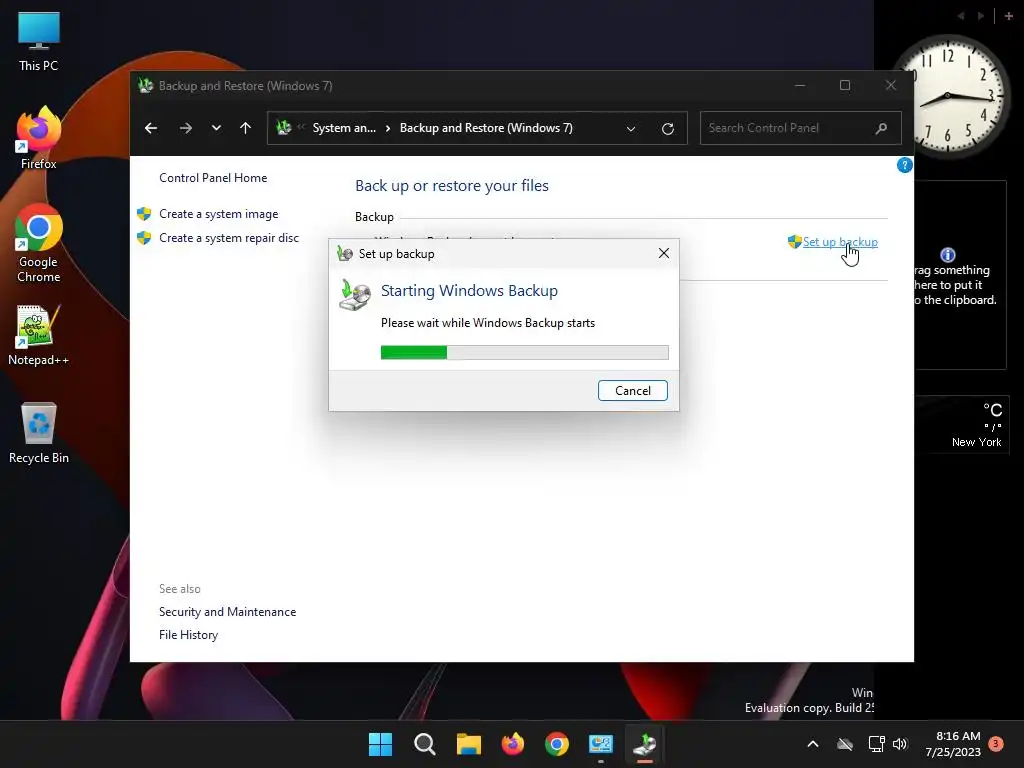
Task: Click the New York weather gadget
Action: (961, 424)
